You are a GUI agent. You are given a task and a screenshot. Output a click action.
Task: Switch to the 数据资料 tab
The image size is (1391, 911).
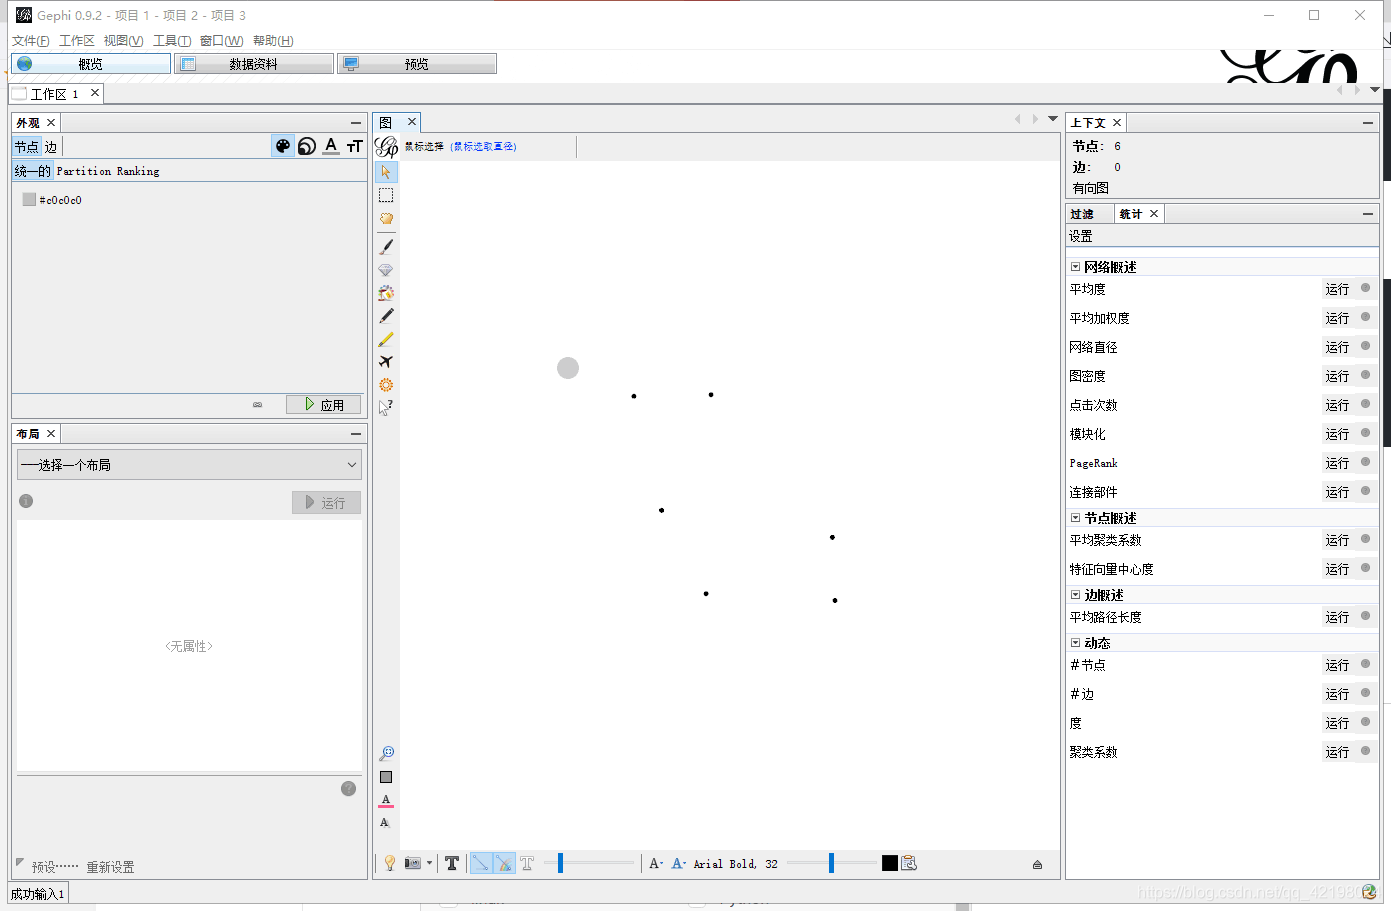tap(254, 64)
